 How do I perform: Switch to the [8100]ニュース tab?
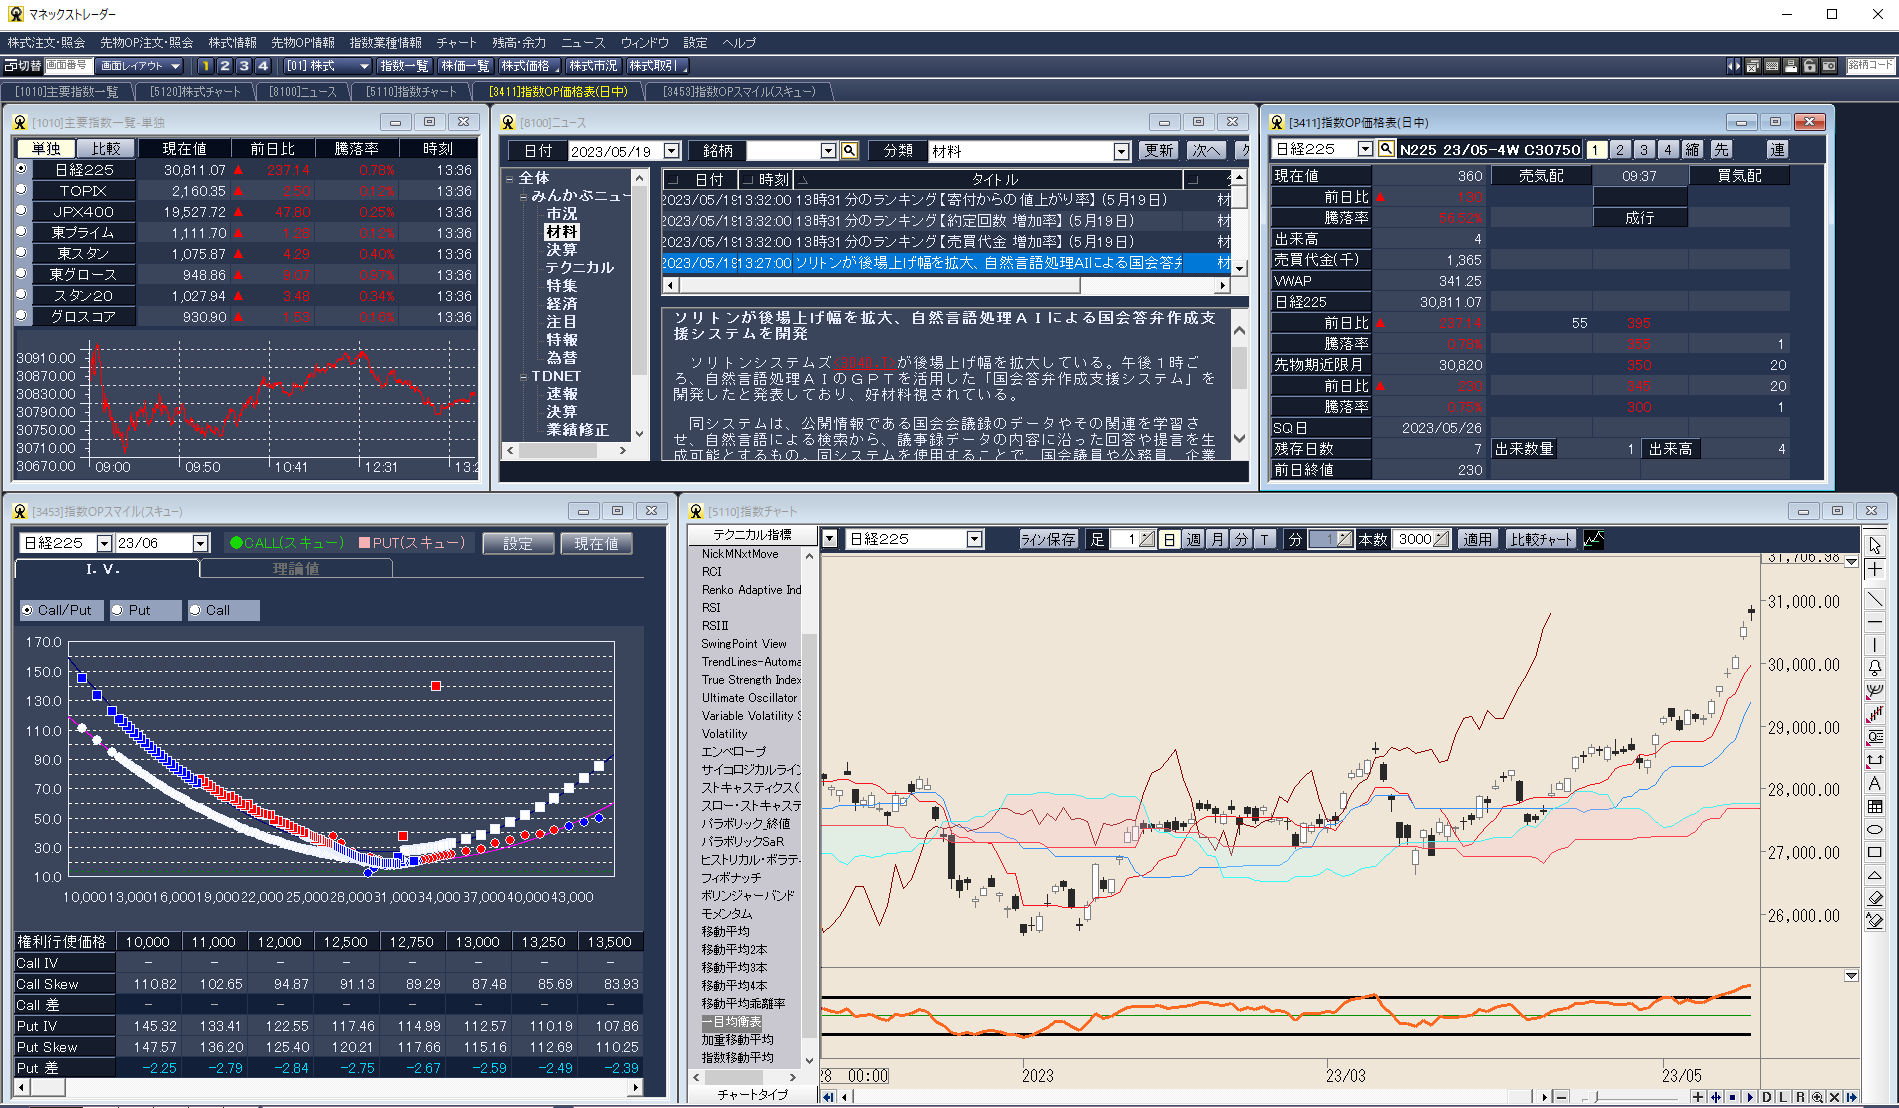299,90
